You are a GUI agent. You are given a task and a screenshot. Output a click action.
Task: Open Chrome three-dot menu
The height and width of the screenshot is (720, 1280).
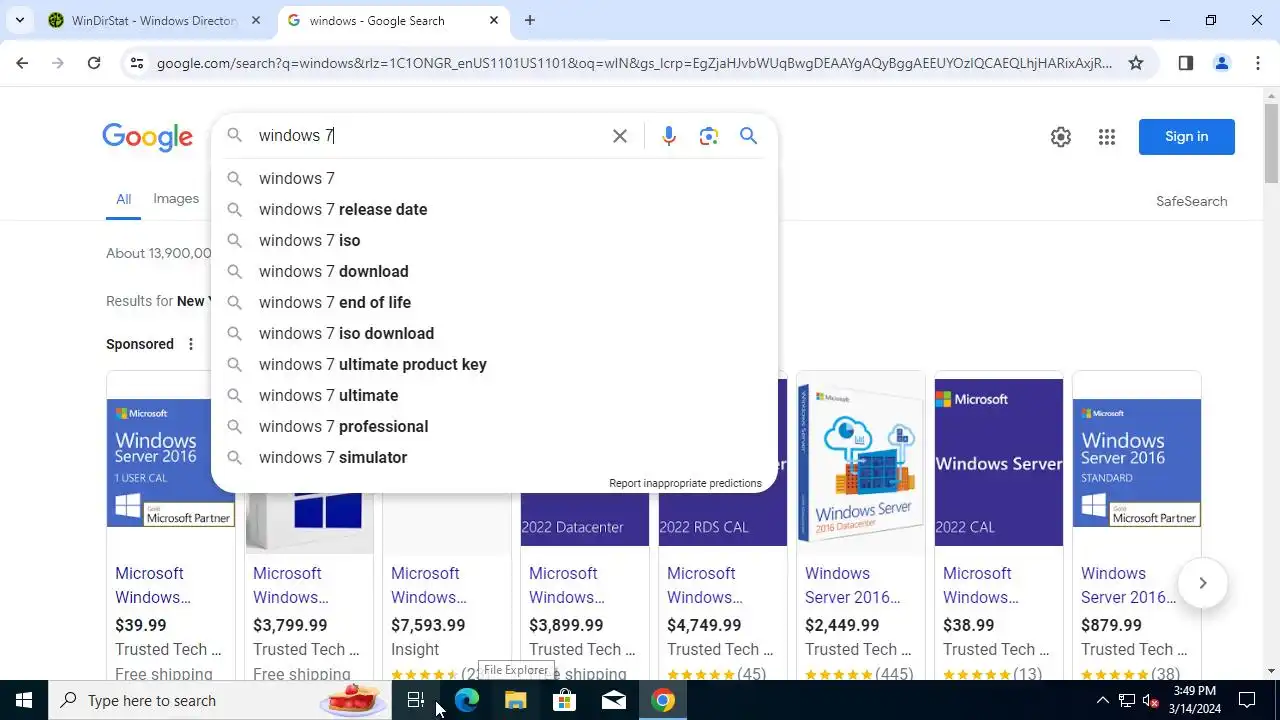pos(1258,63)
